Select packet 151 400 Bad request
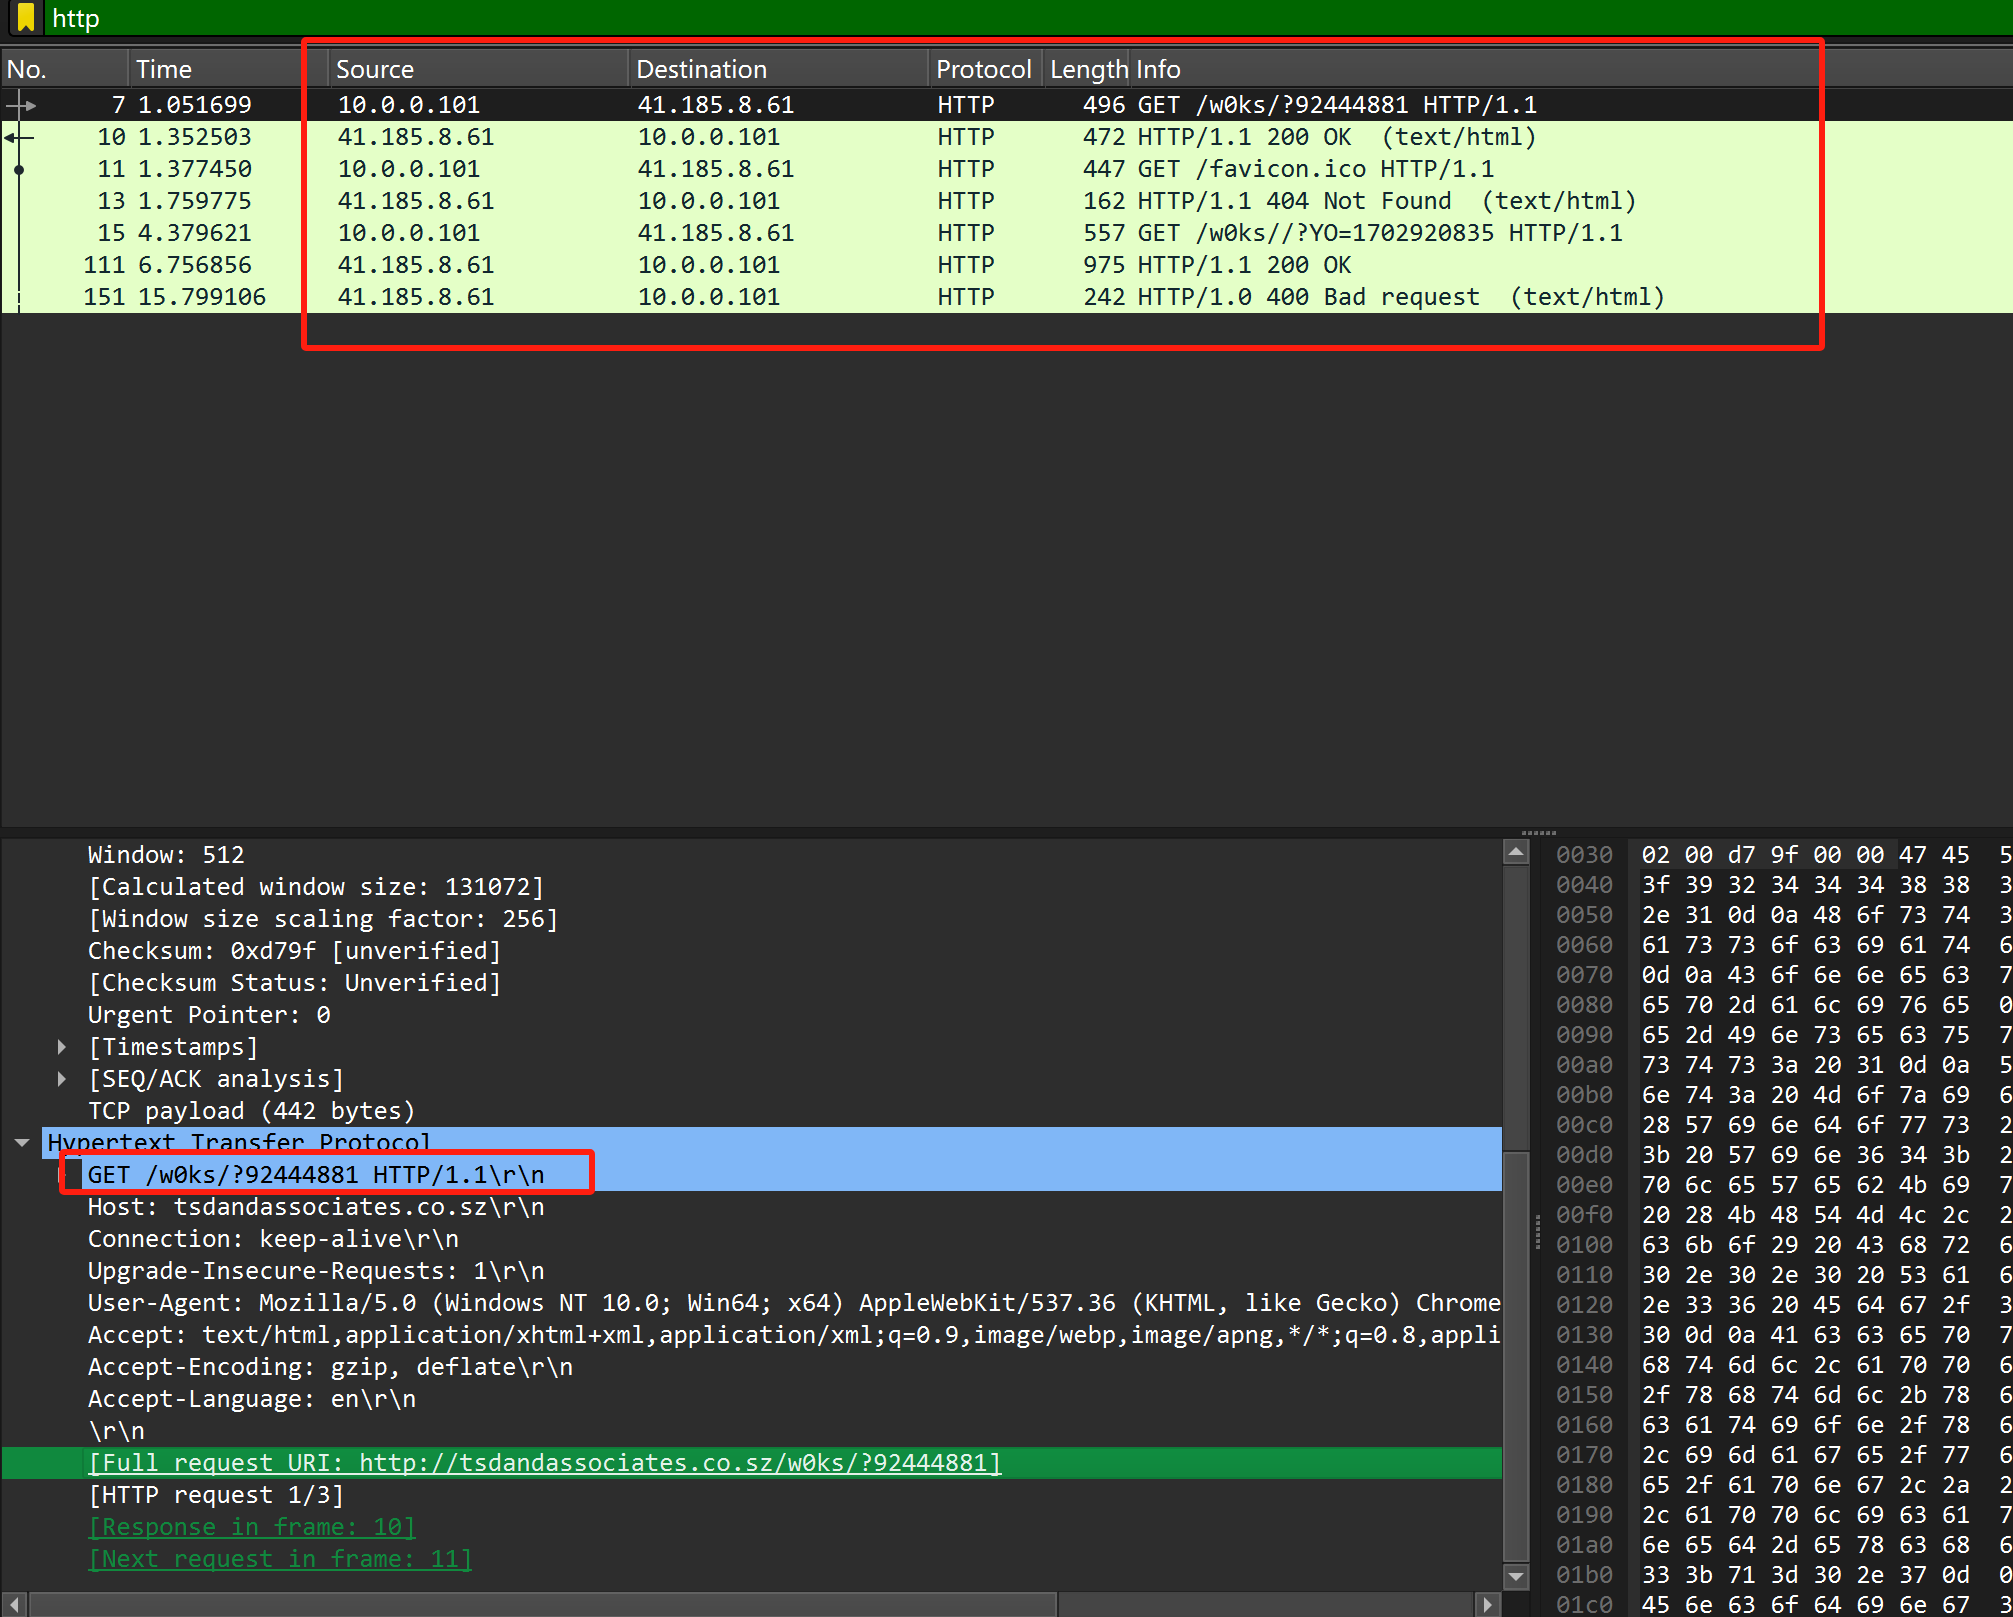 1006,297
